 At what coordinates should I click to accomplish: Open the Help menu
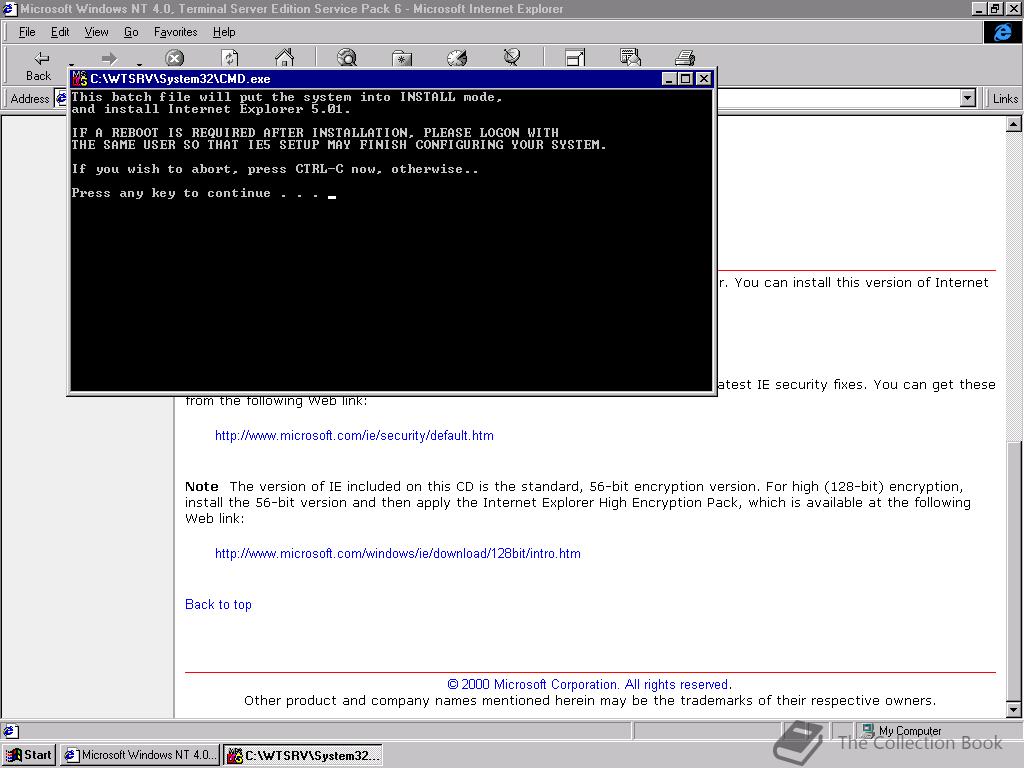(224, 32)
